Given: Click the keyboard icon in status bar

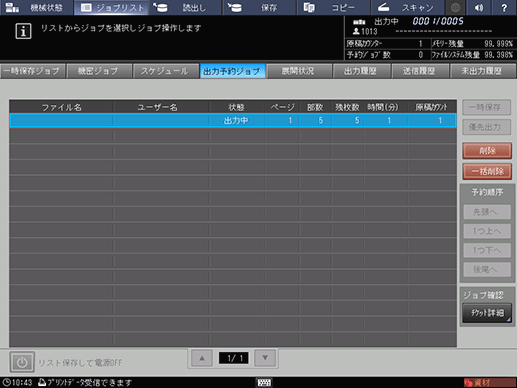Looking at the screenshot, I should [x=264, y=382].
